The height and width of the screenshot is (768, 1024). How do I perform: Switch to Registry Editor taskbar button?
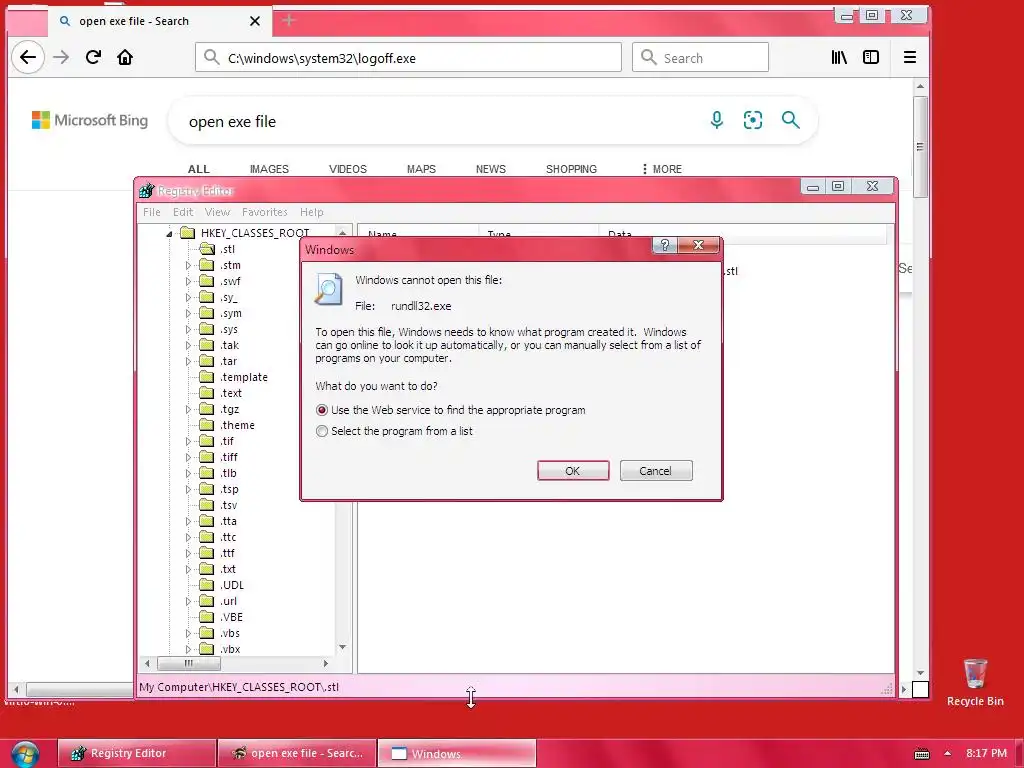click(x=136, y=754)
